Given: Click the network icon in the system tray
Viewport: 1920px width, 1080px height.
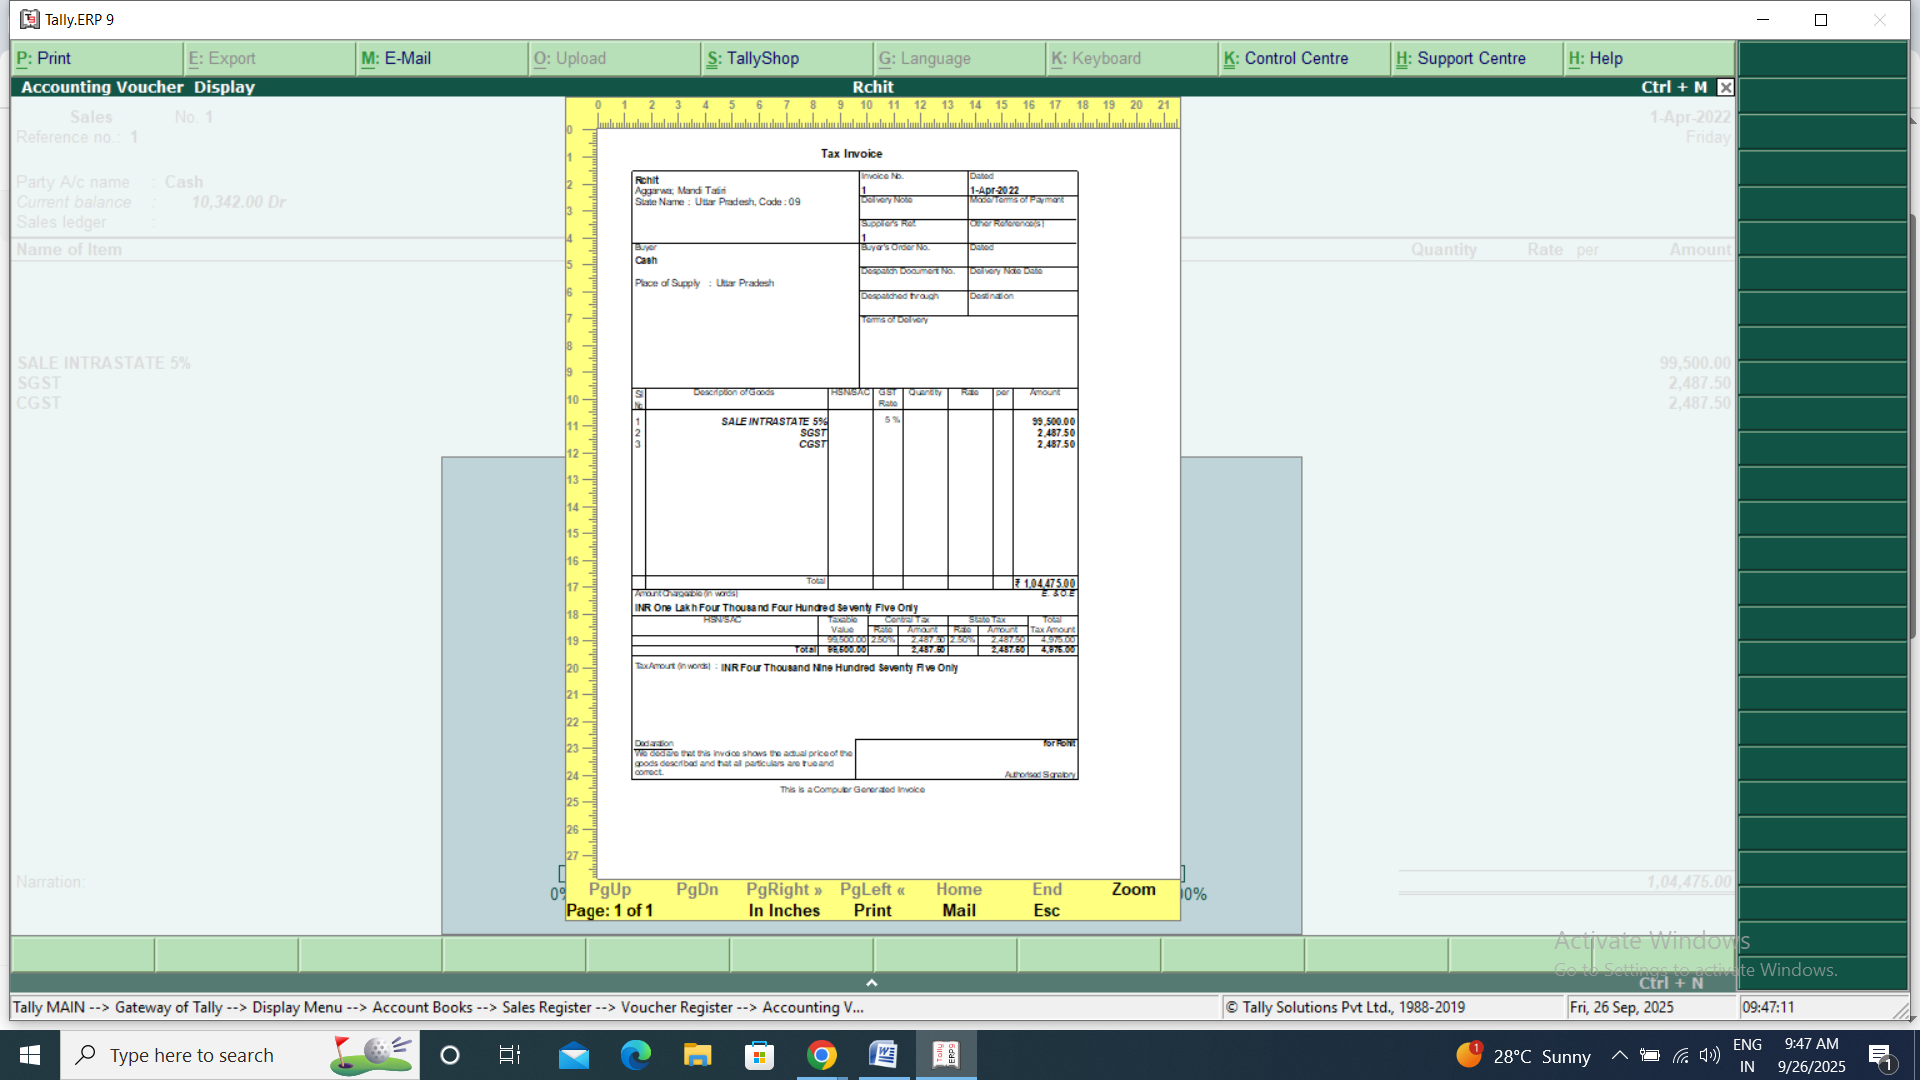Looking at the screenshot, I should tap(1679, 1055).
